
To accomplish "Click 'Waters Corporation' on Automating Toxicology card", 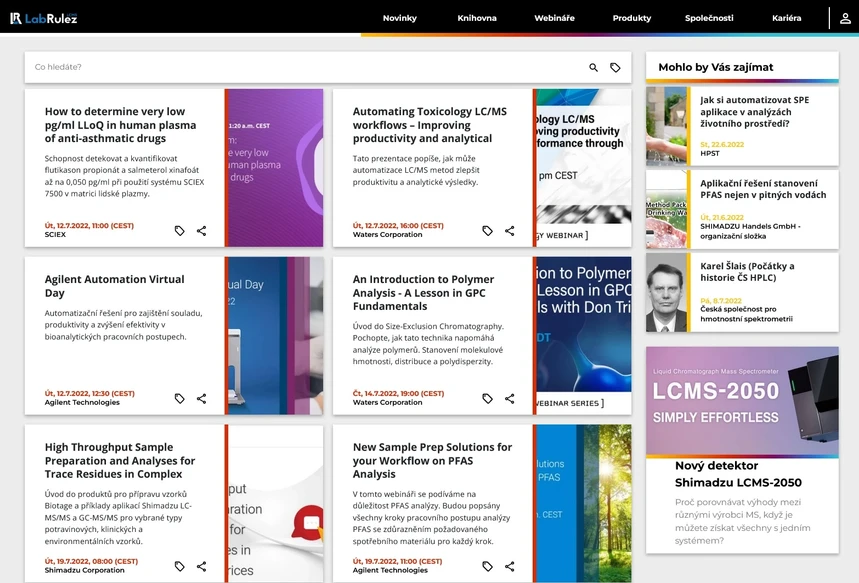I will tap(387, 235).
